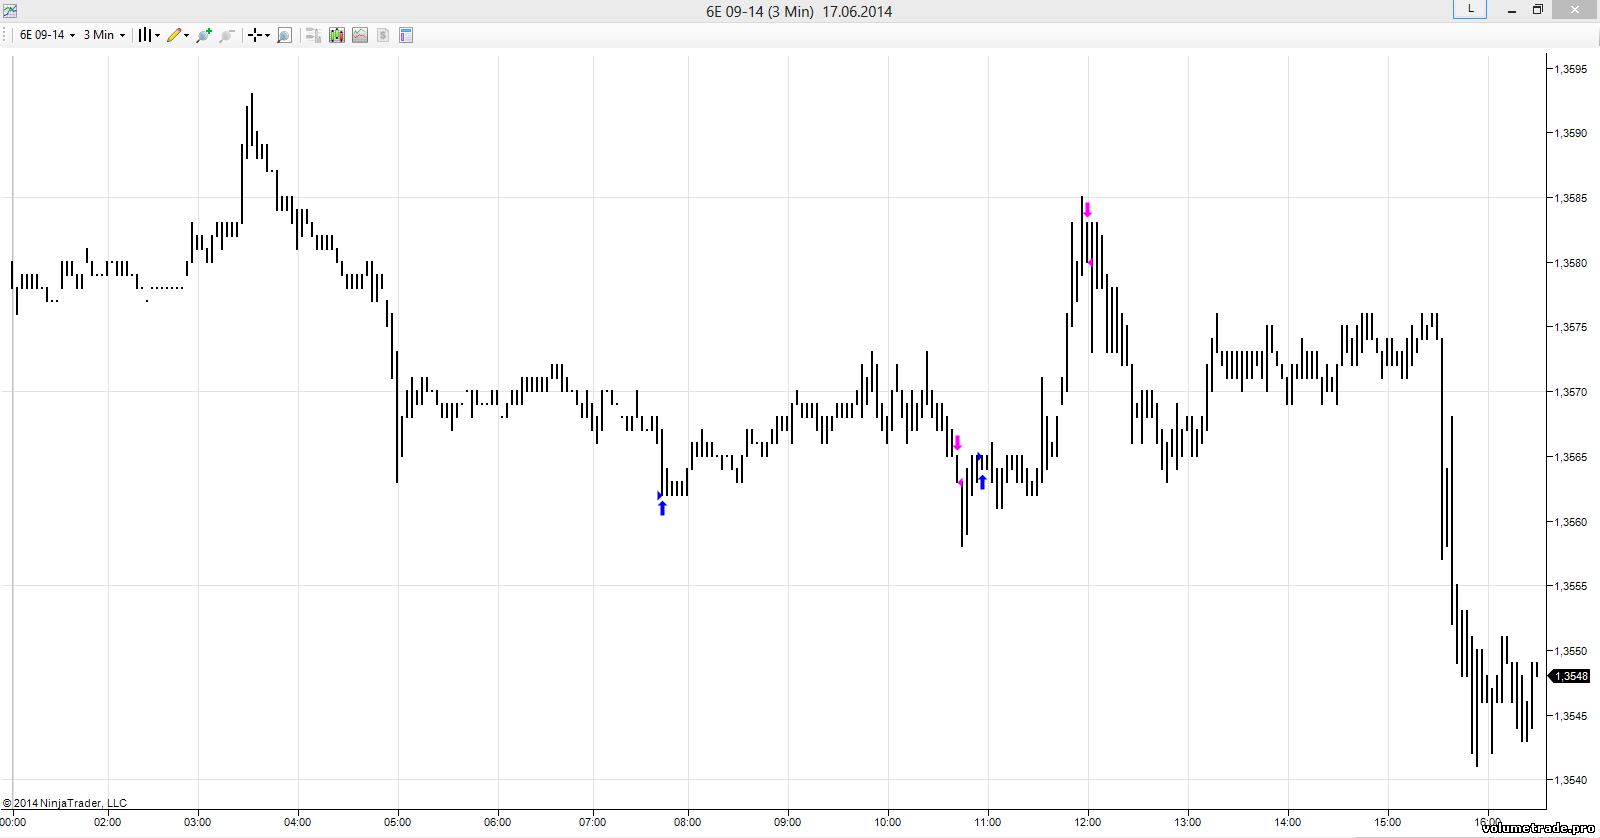This screenshot has height=838, width=1600.
Task: Click the 09:00 time axis label
Action: coord(787,822)
